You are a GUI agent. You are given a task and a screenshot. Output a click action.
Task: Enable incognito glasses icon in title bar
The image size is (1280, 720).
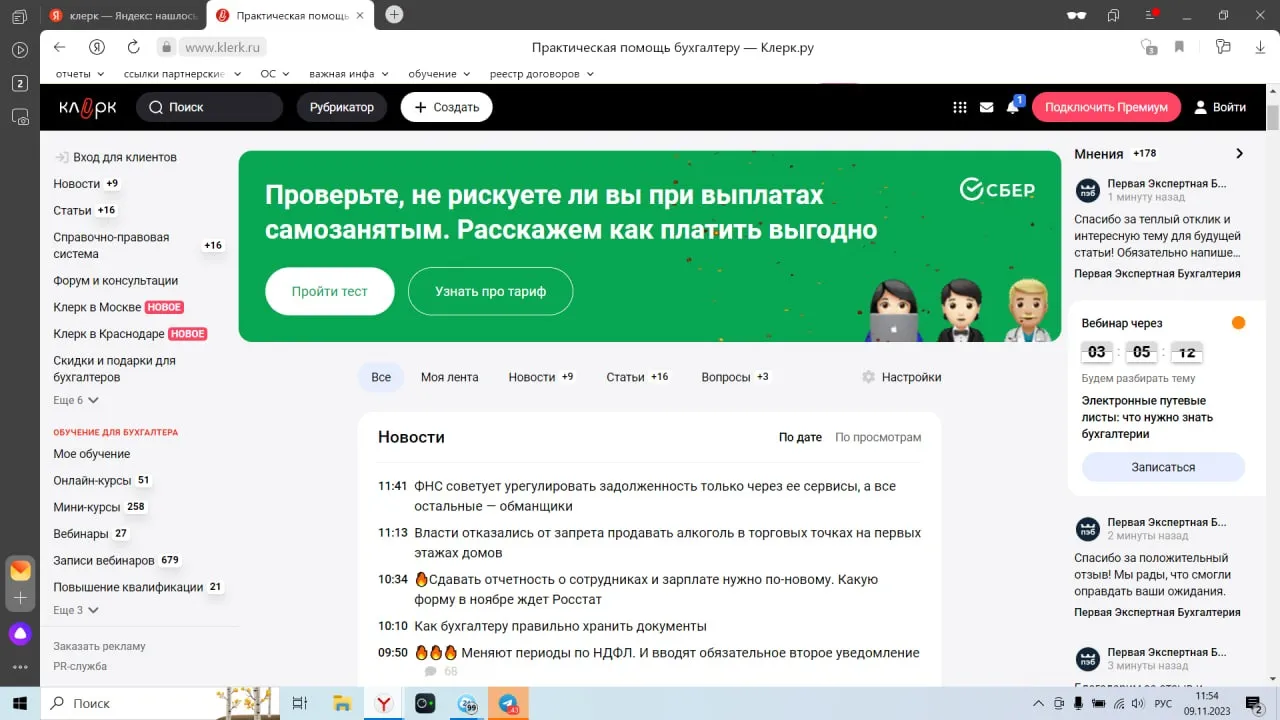[1076, 15]
